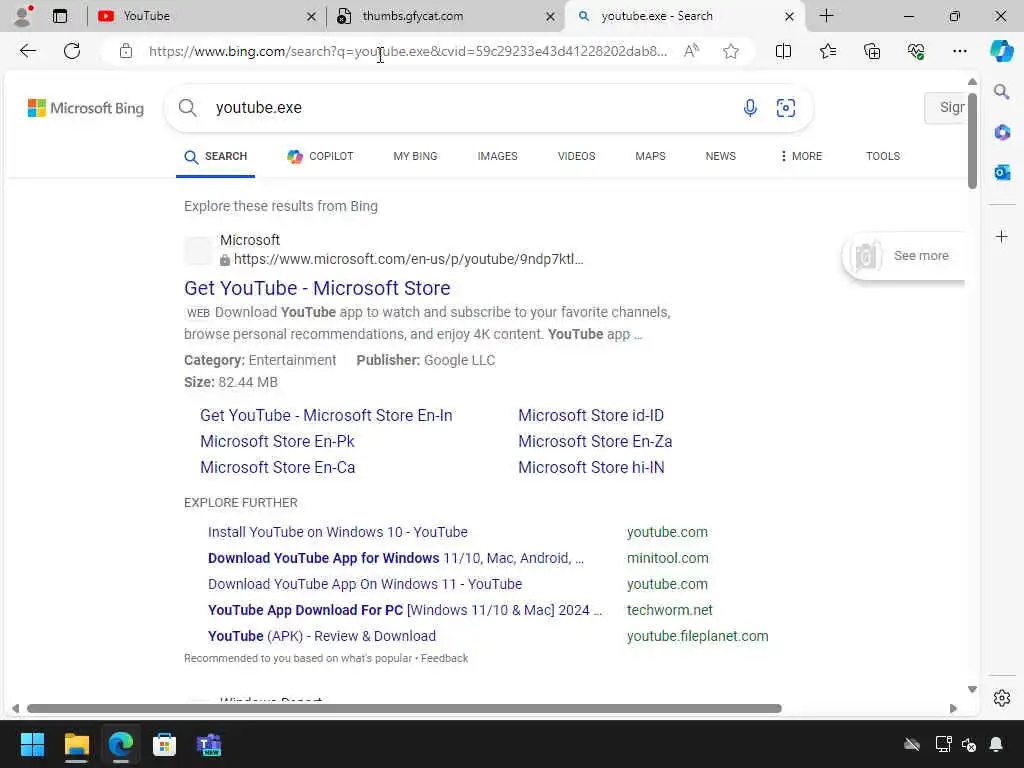Click the scroll down arrow
This screenshot has height=768, width=1024.
[x=972, y=690]
